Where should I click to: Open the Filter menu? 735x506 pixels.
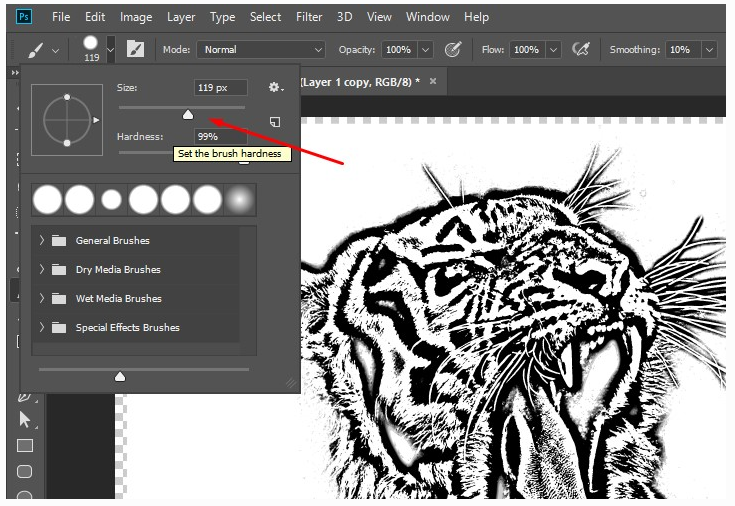309,17
